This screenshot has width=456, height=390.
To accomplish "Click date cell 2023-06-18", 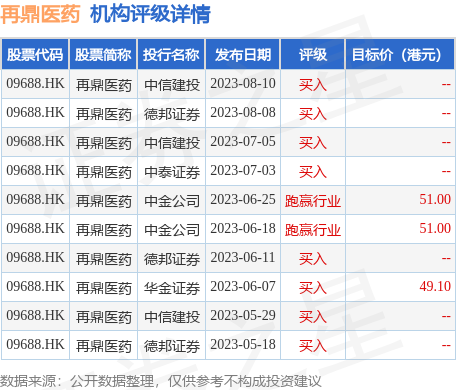I will tap(243, 228).
